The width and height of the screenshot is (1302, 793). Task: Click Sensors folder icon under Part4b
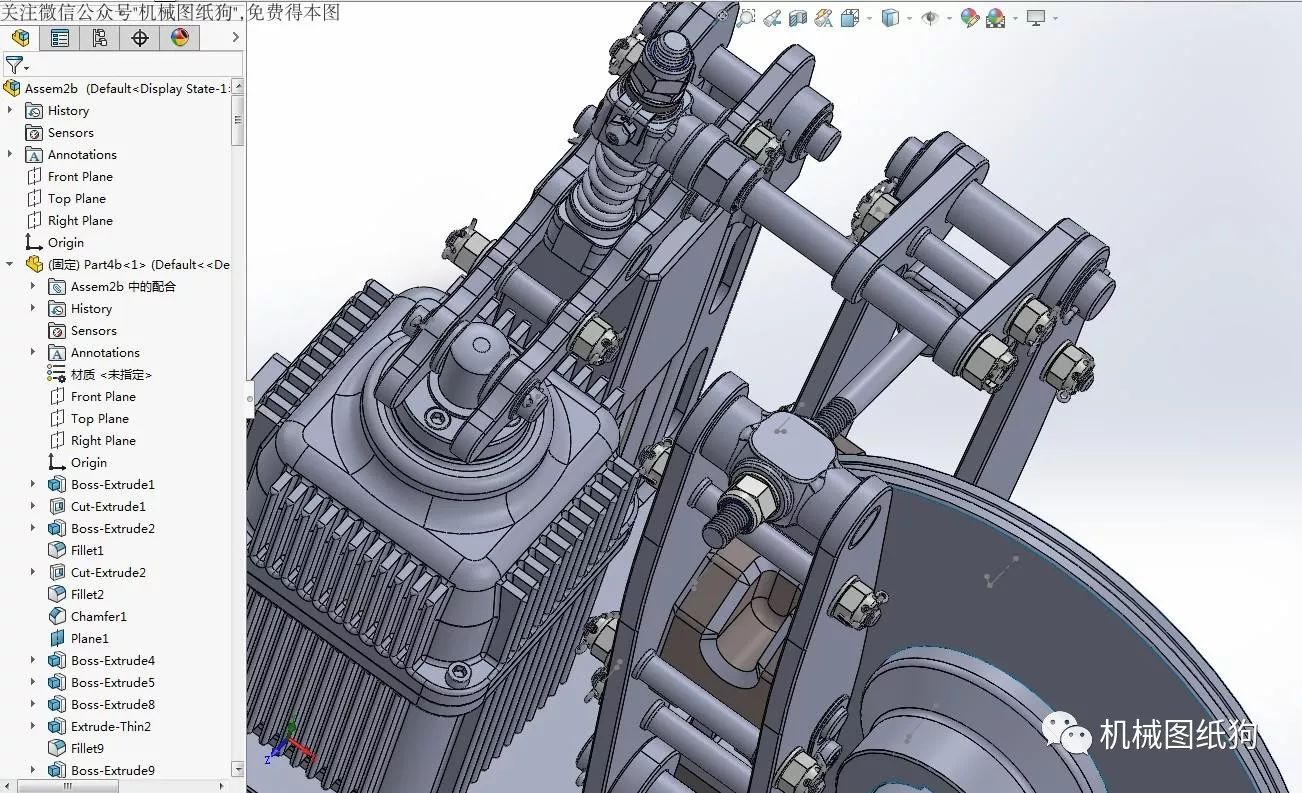(57, 330)
